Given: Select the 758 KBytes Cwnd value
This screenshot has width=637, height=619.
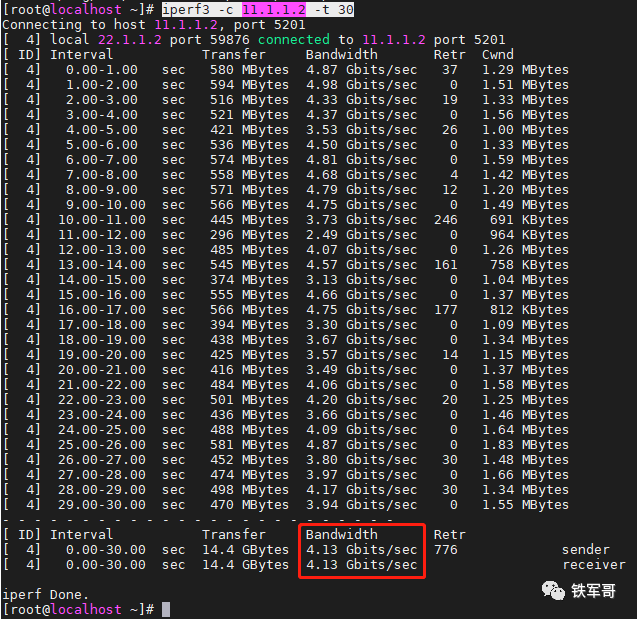Looking at the screenshot, I should pyautogui.click(x=529, y=265).
